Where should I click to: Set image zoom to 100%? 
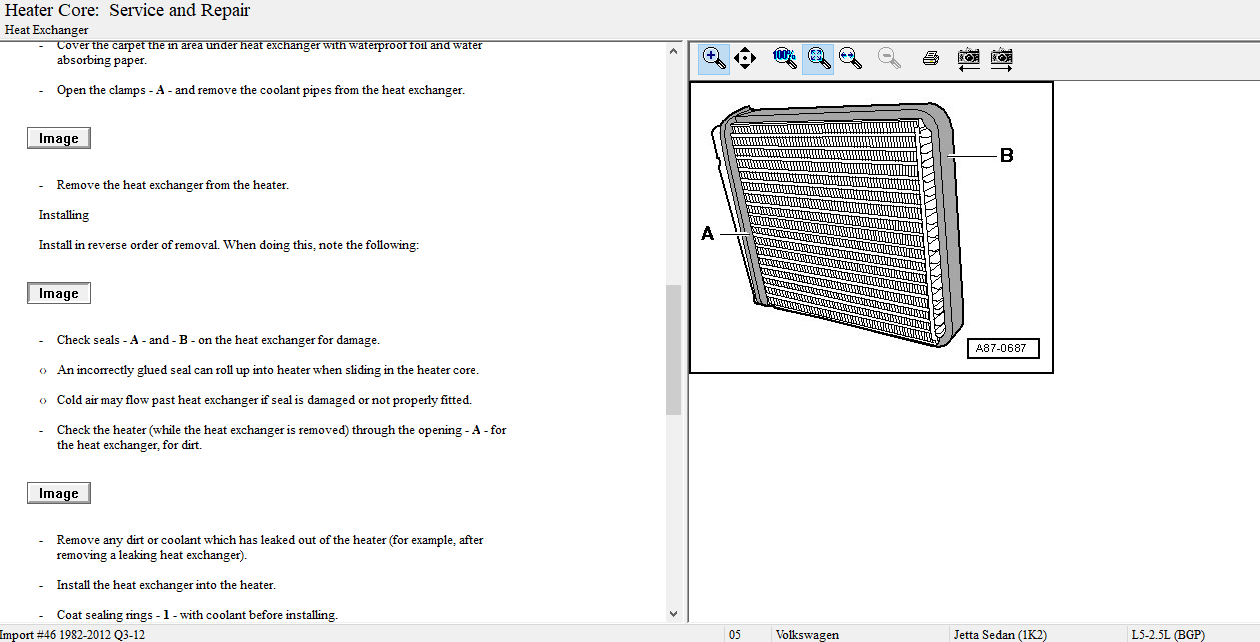click(x=784, y=58)
